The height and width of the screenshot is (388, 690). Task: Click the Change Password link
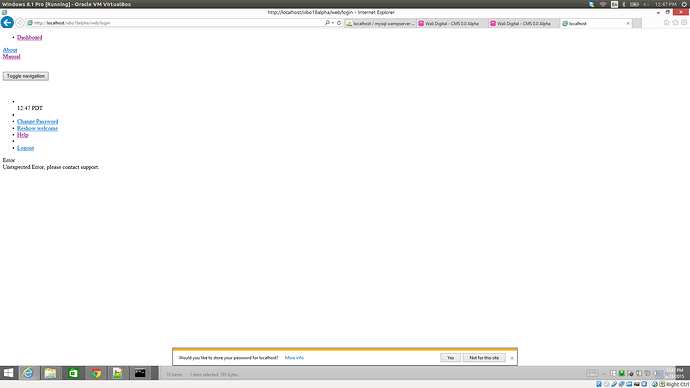(x=37, y=121)
